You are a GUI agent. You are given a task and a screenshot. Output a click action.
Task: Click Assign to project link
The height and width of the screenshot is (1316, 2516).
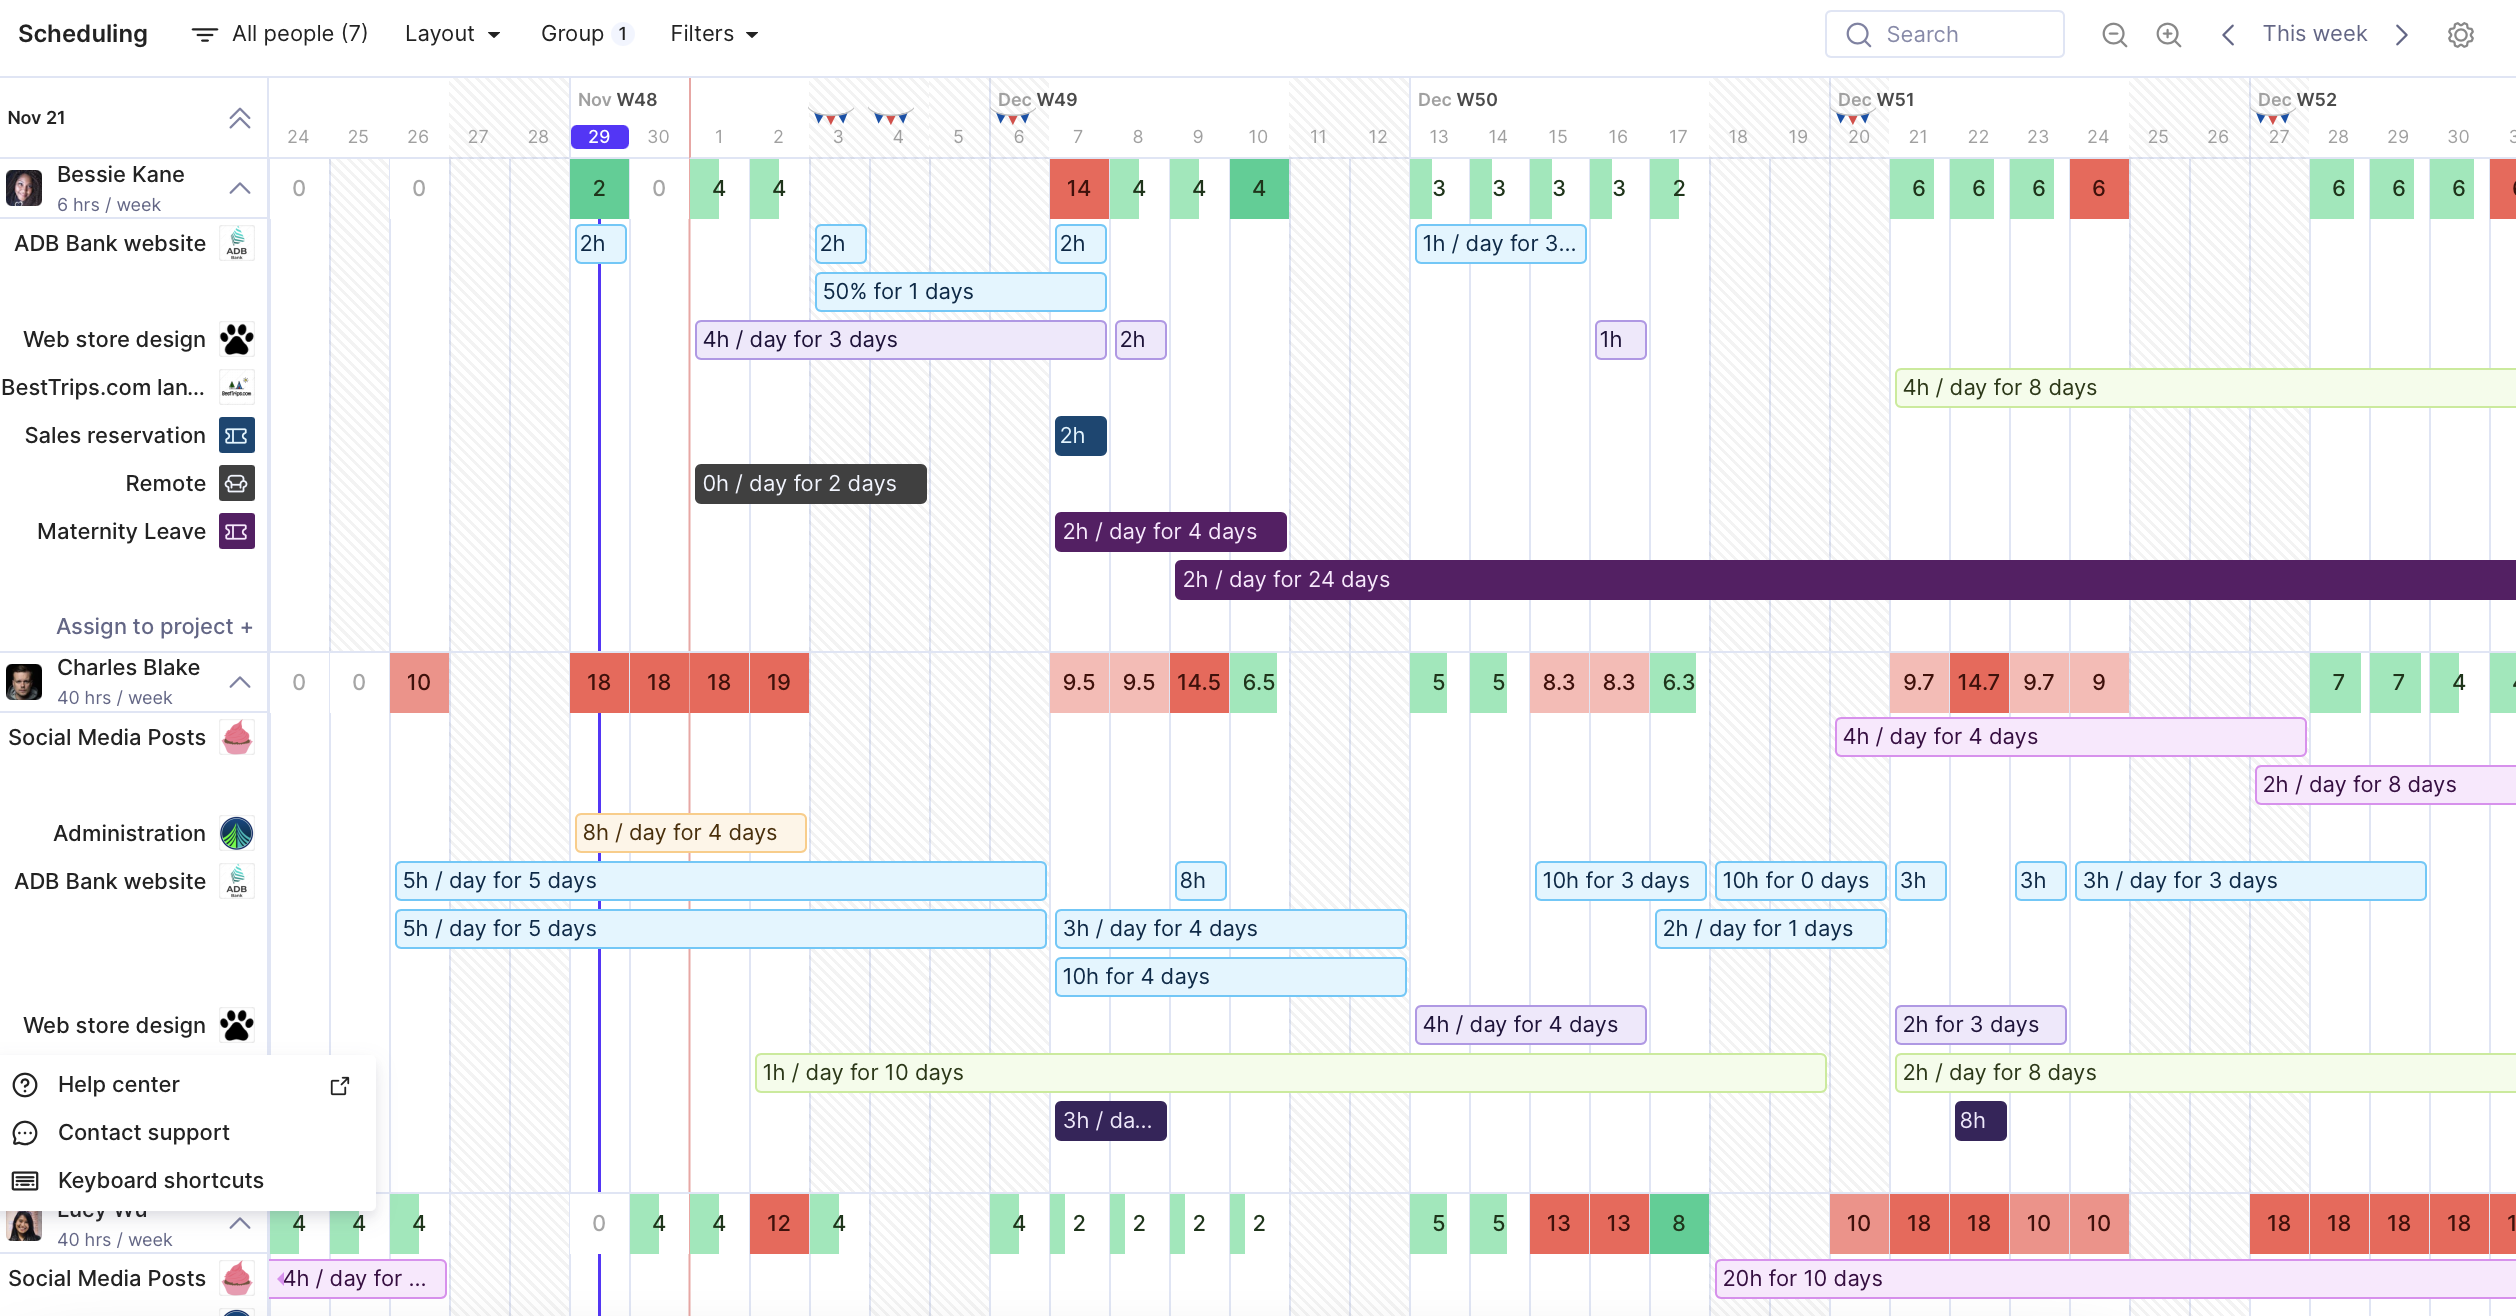pos(154,627)
